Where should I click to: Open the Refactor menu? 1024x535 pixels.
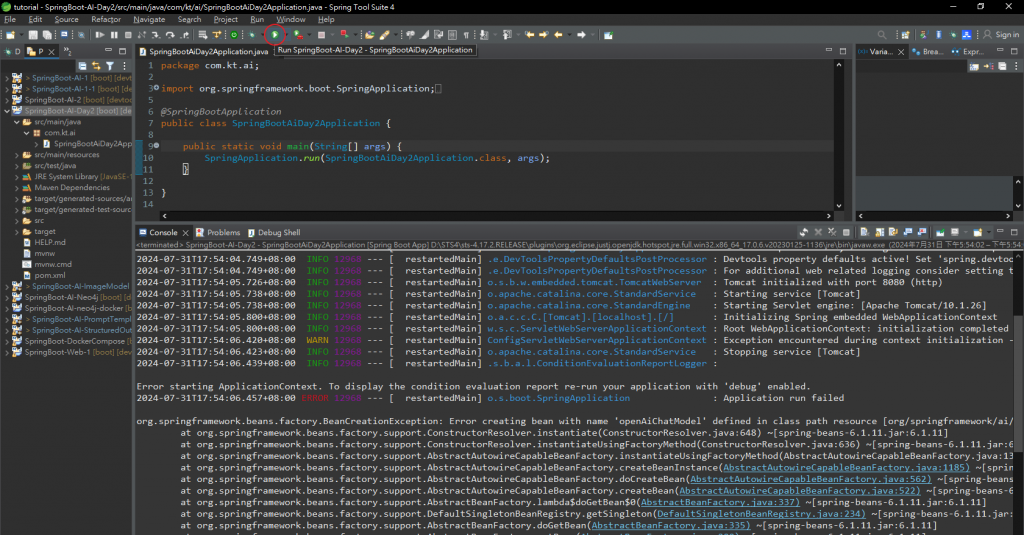pos(105,19)
